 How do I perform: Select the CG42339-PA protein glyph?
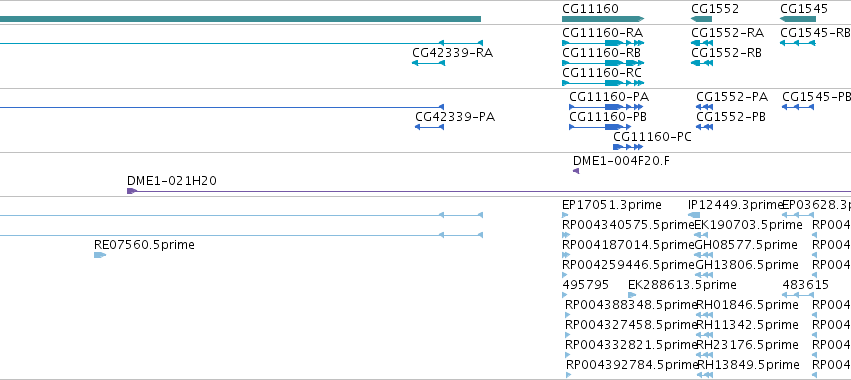pyautogui.click(x=429, y=127)
